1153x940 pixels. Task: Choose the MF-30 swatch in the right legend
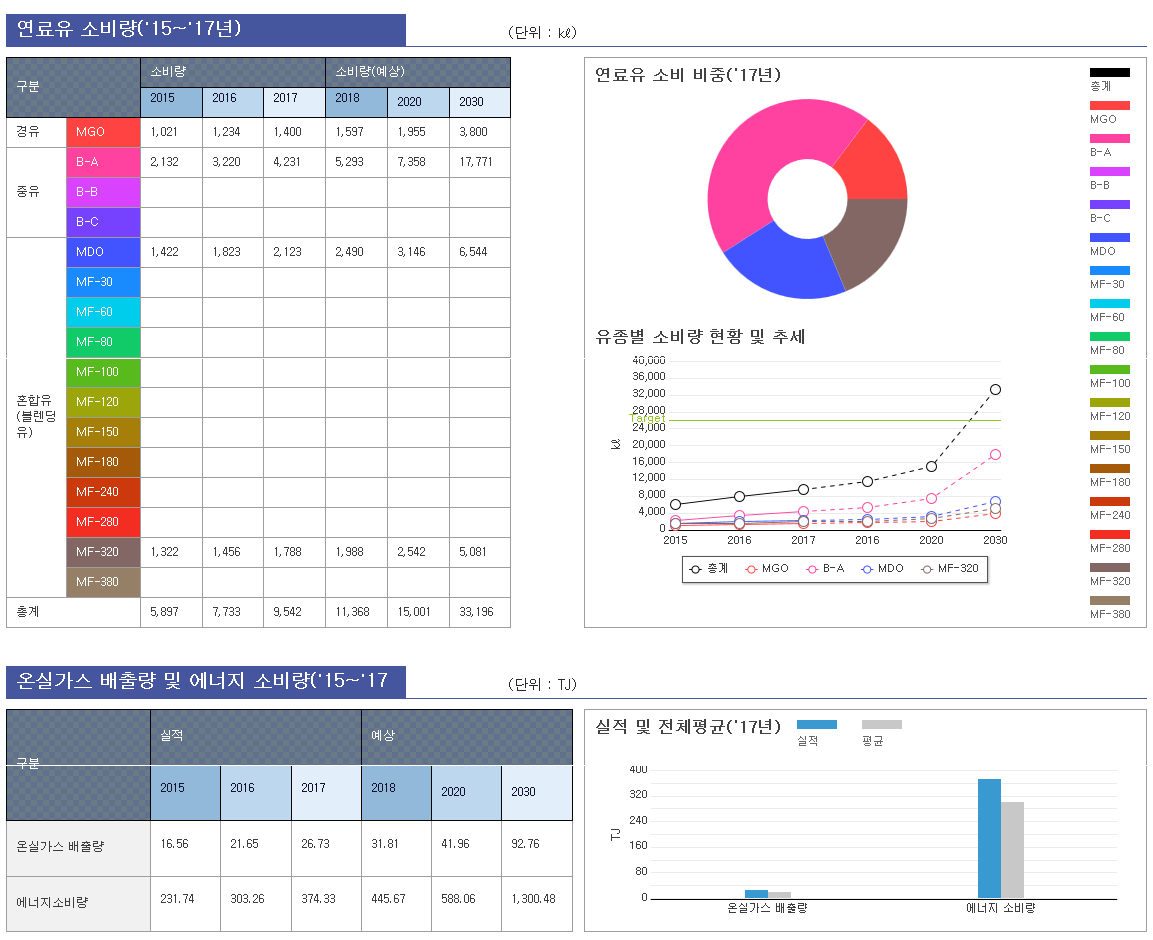coord(1110,271)
